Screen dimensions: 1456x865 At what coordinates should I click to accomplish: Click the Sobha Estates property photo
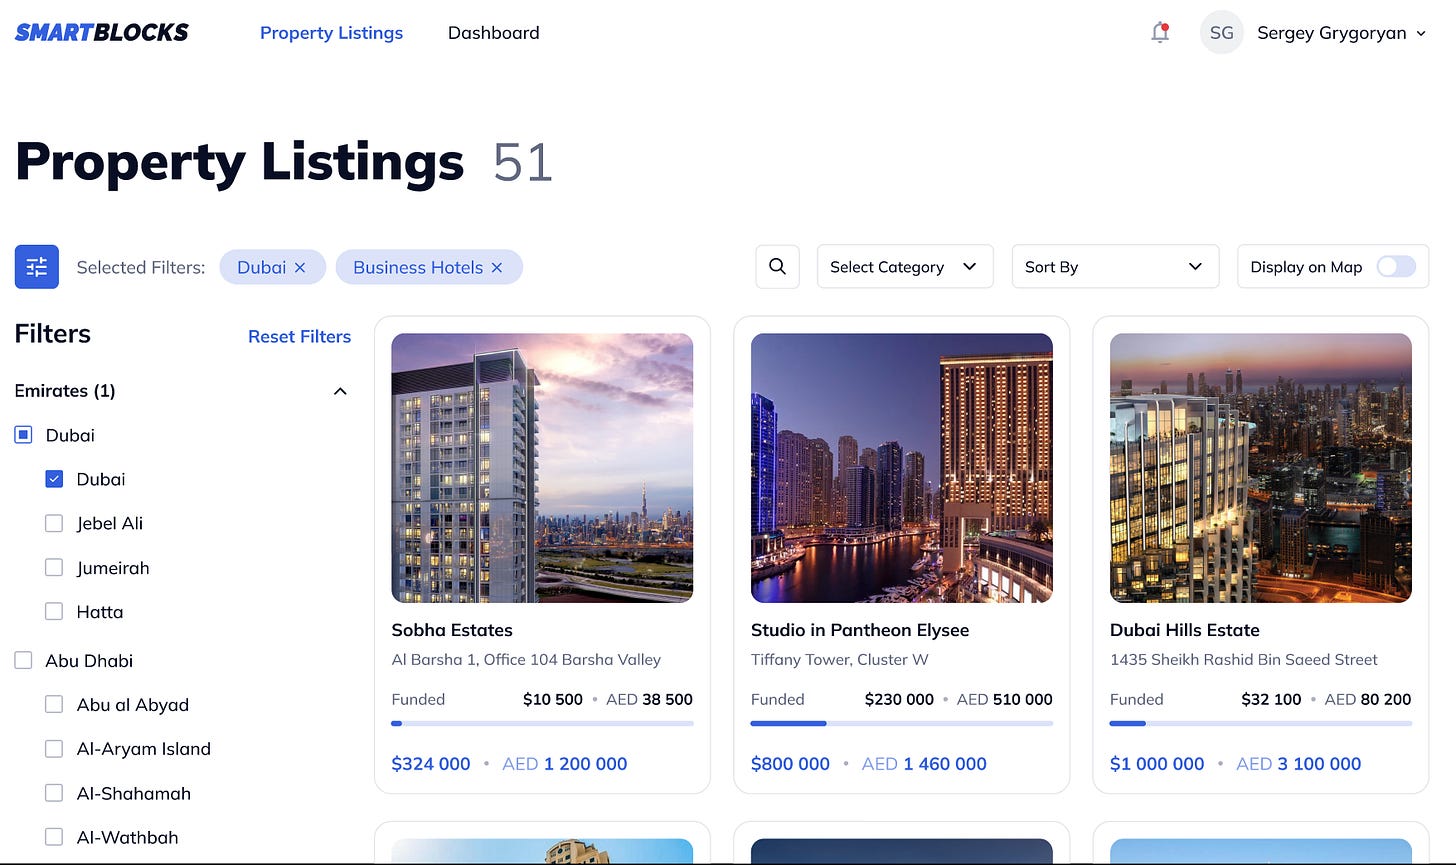(542, 468)
